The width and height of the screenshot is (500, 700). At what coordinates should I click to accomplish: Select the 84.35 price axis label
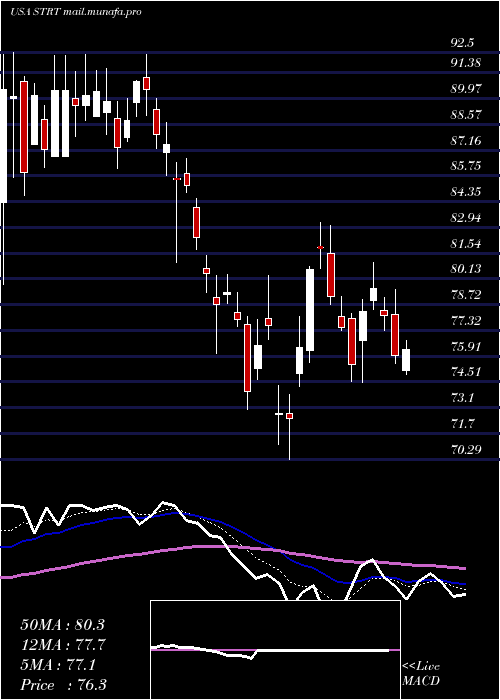pos(465,192)
